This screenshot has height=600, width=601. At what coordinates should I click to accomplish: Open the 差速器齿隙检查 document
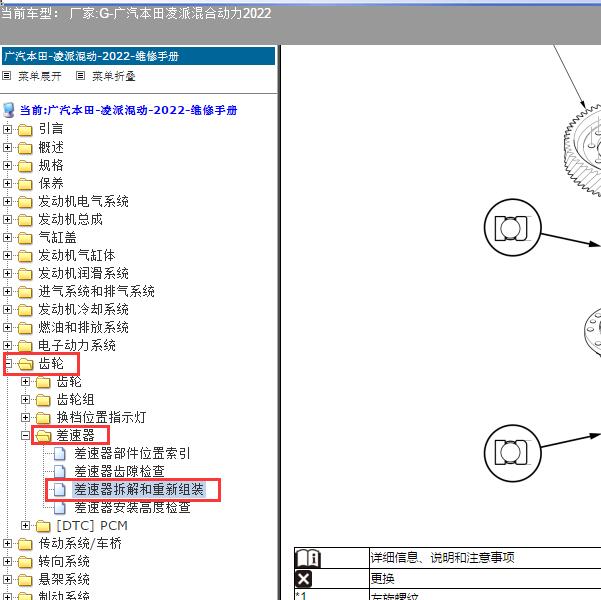(119, 471)
